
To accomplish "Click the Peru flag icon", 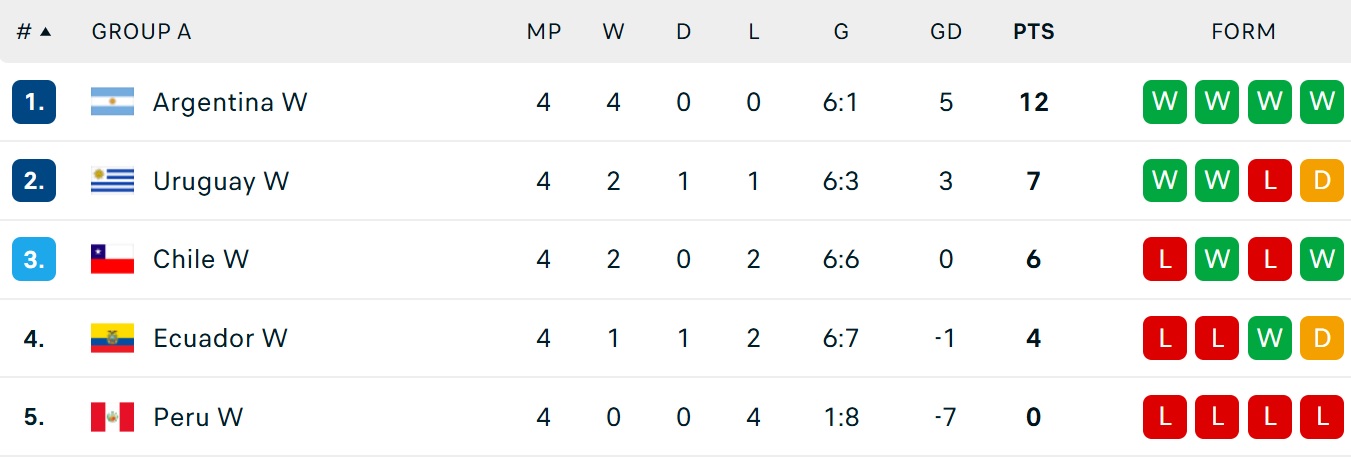I will (112, 417).
